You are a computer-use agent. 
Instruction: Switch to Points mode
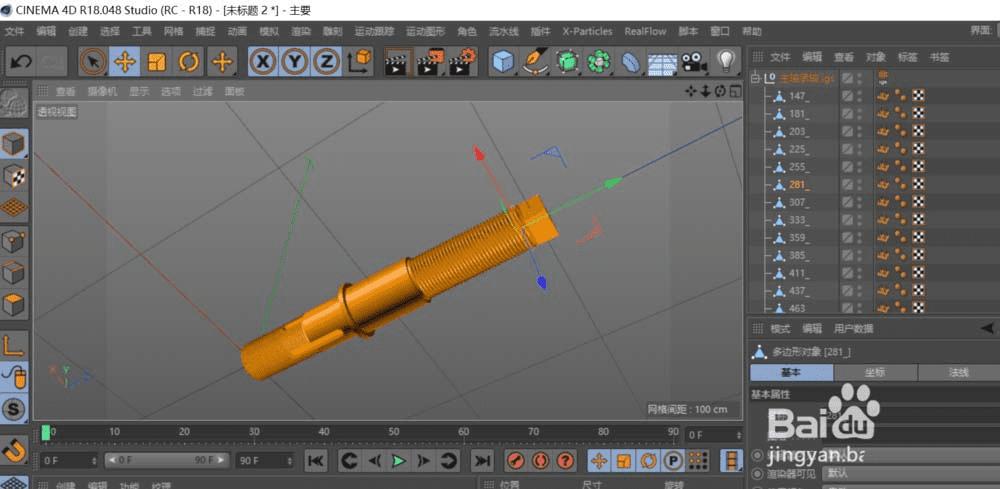point(14,242)
